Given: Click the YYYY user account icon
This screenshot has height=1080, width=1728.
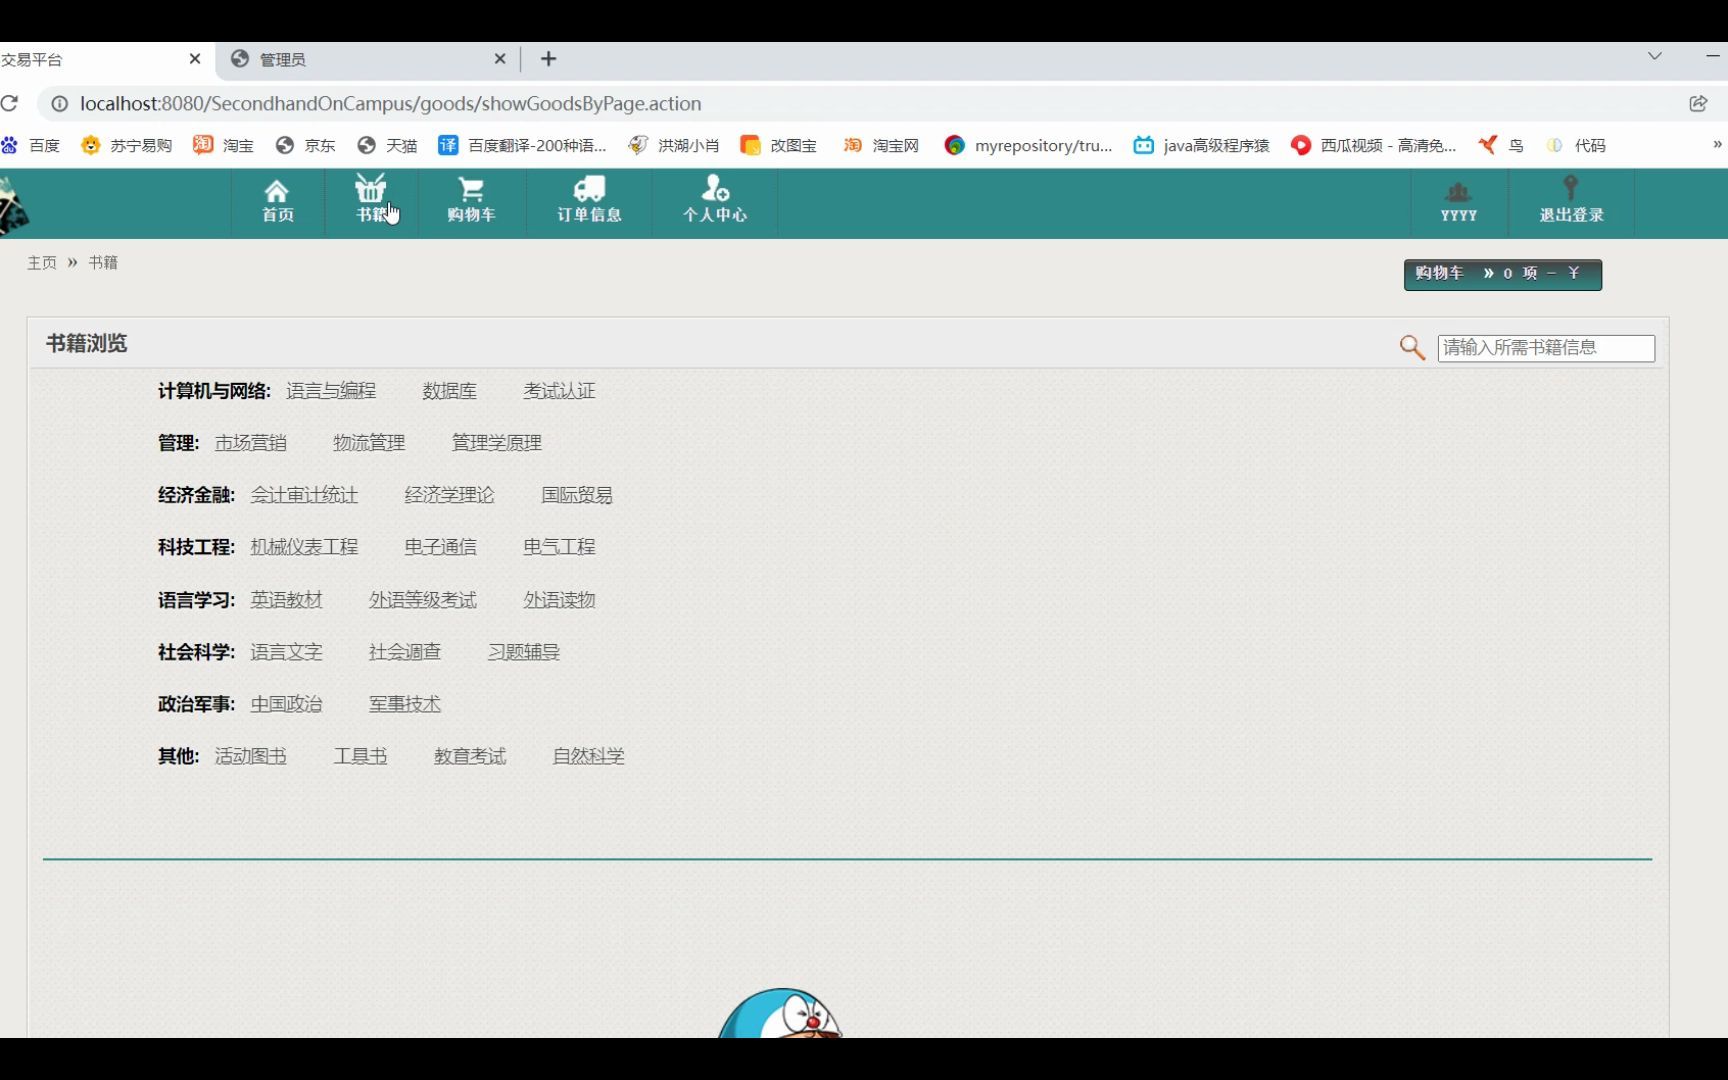Looking at the screenshot, I should tap(1458, 201).
